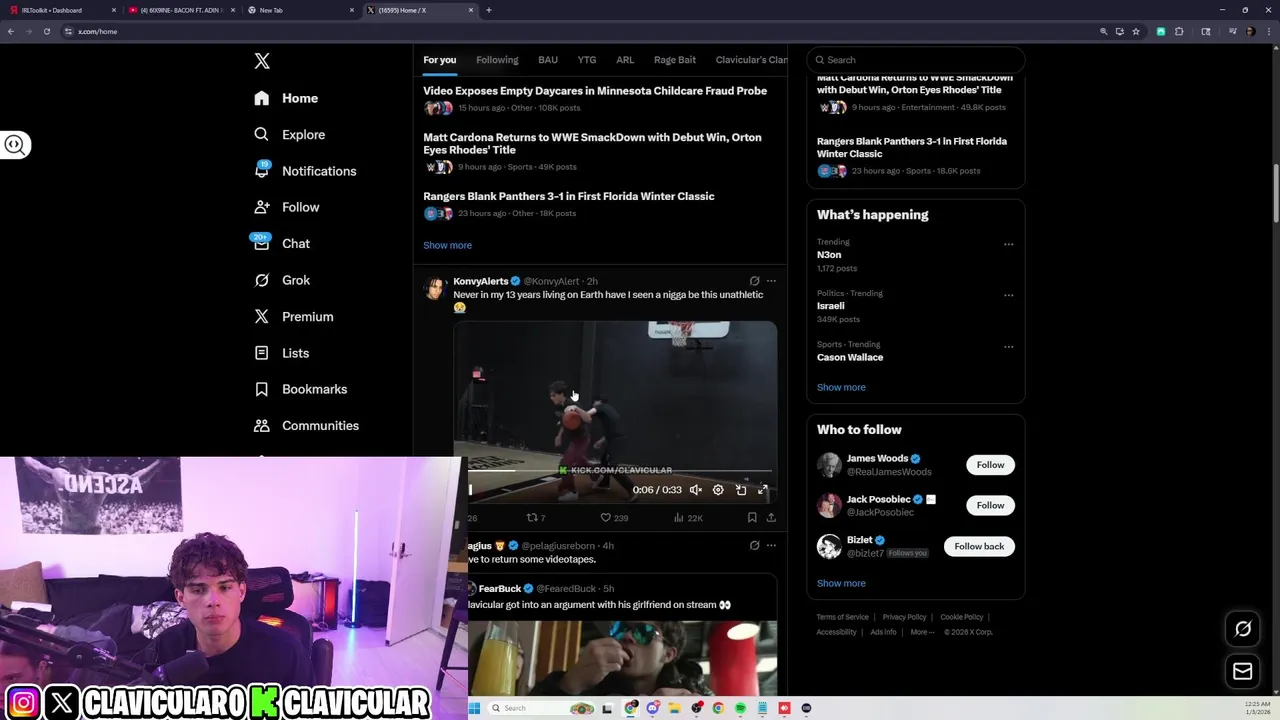Screen dimensions: 1280x720
Task: Repost the KonvyAlerts post
Action: 536,518
